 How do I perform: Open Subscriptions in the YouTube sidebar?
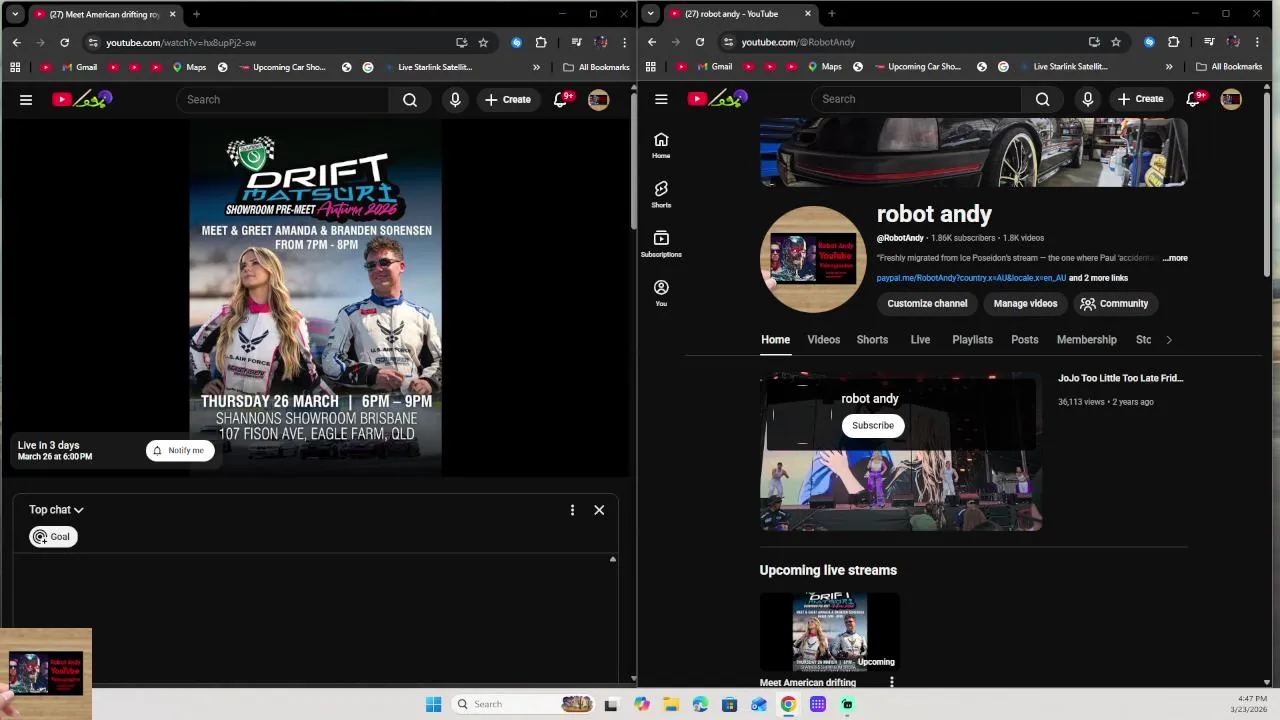click(x=661, y=244)
